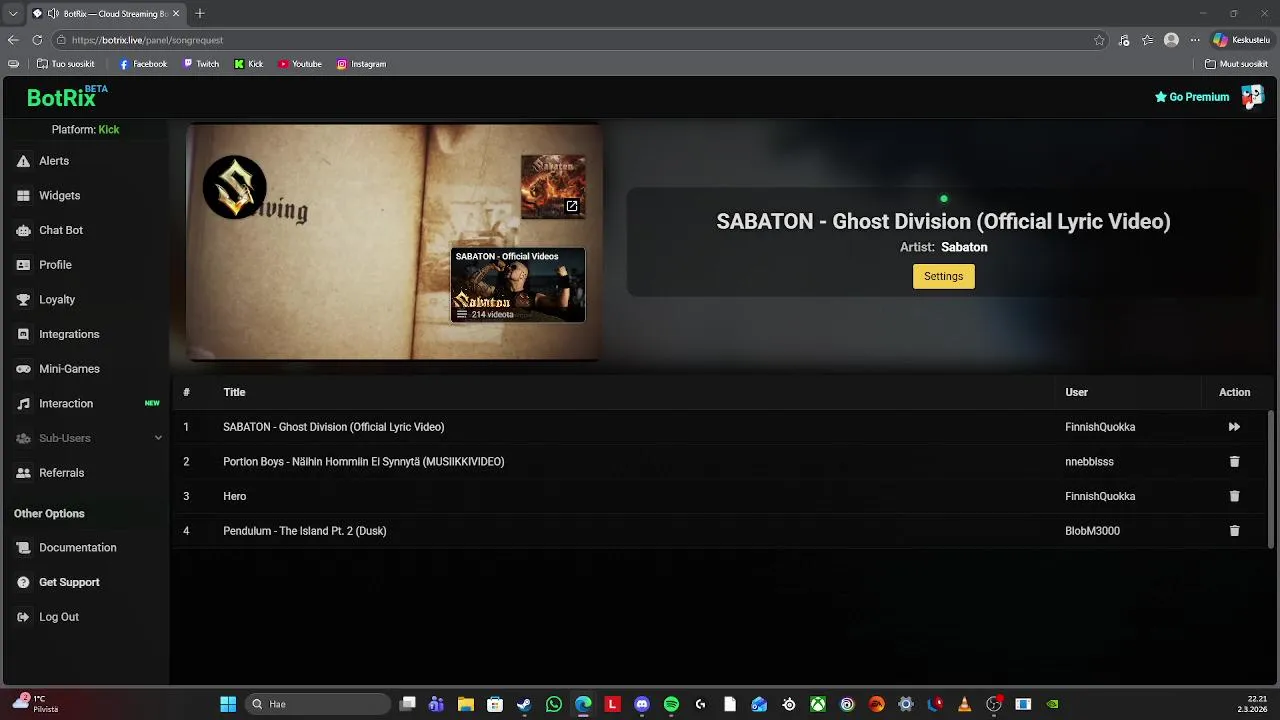Remove the Pendulum The Island request
Image resolution: width=1280 pixels, height=720 pixels.
click(x=1234, y=531)
